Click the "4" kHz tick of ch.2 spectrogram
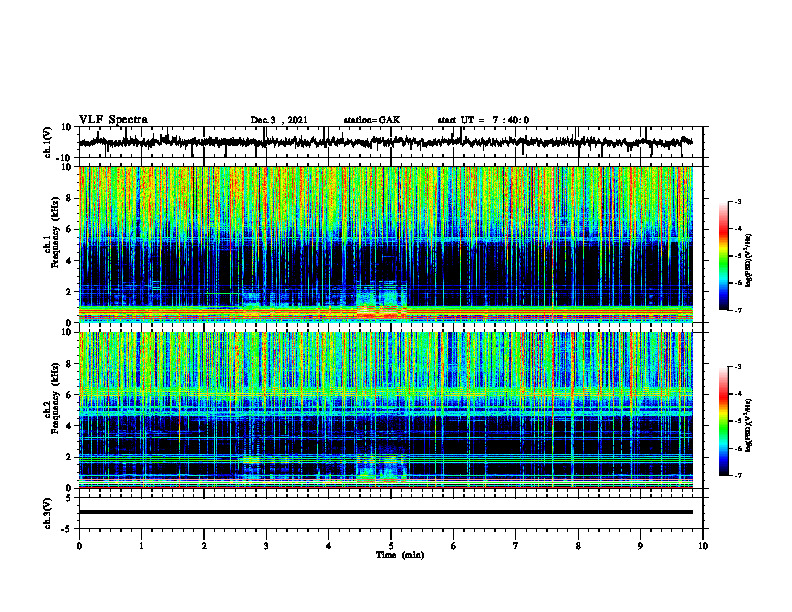 (69, 426)
